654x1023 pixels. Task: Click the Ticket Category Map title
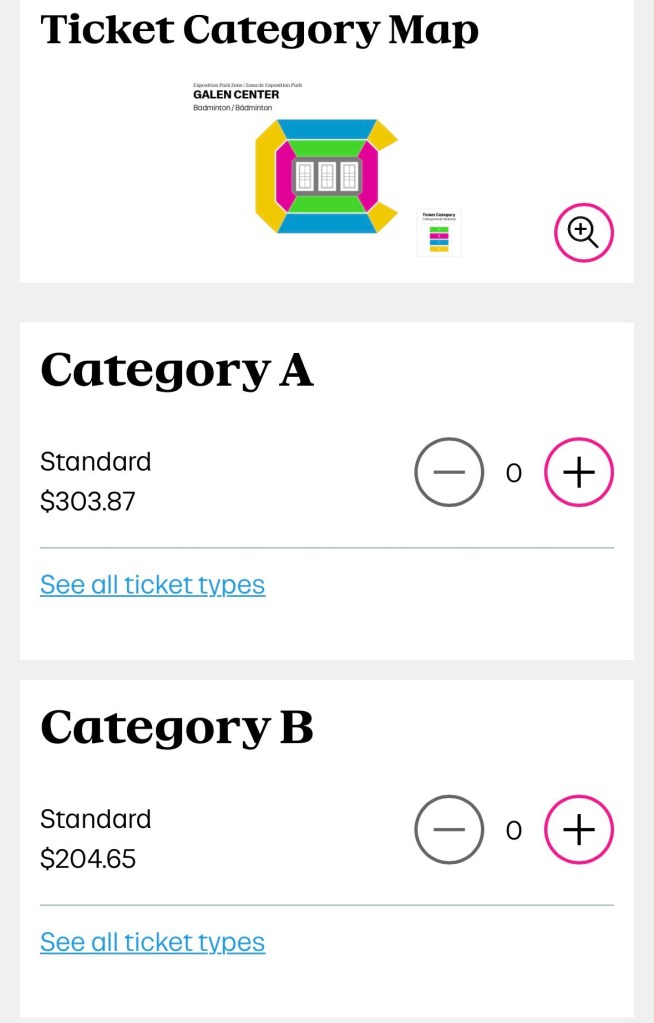259,29
